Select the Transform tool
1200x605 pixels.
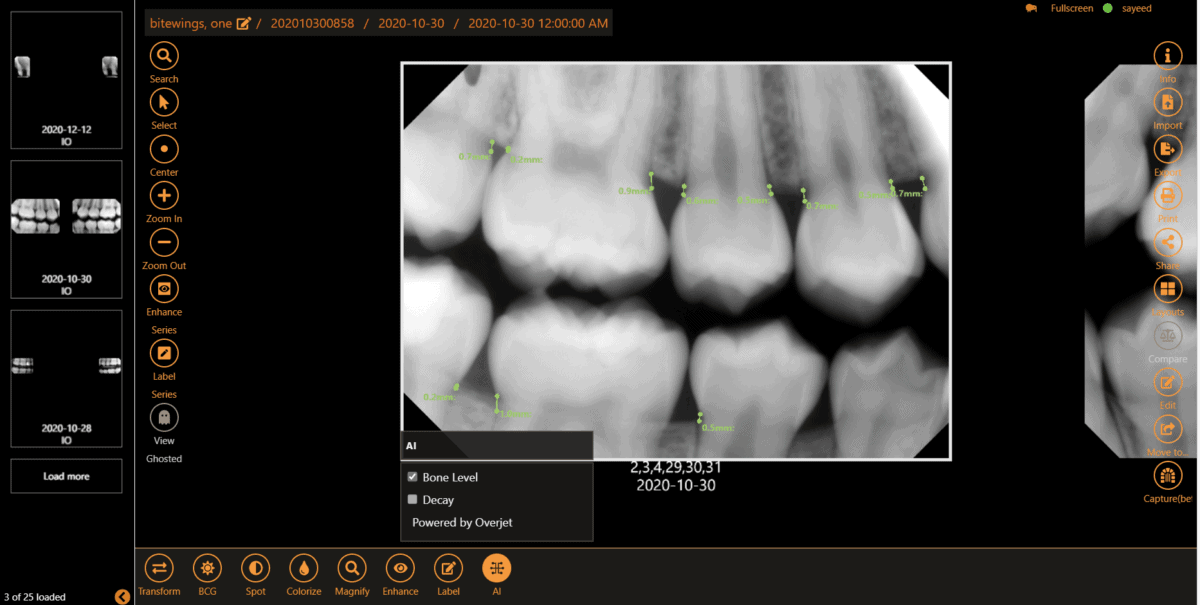[x=159, y=568]
